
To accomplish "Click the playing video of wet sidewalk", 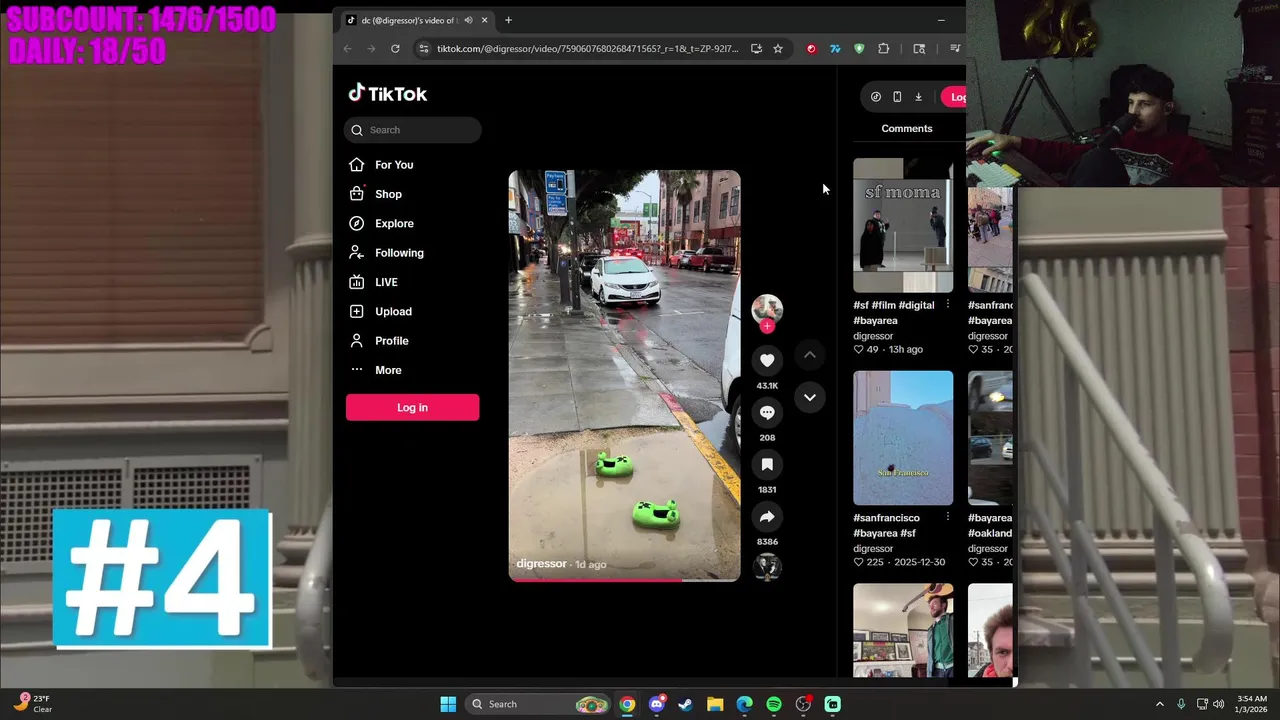I will 624,375.
